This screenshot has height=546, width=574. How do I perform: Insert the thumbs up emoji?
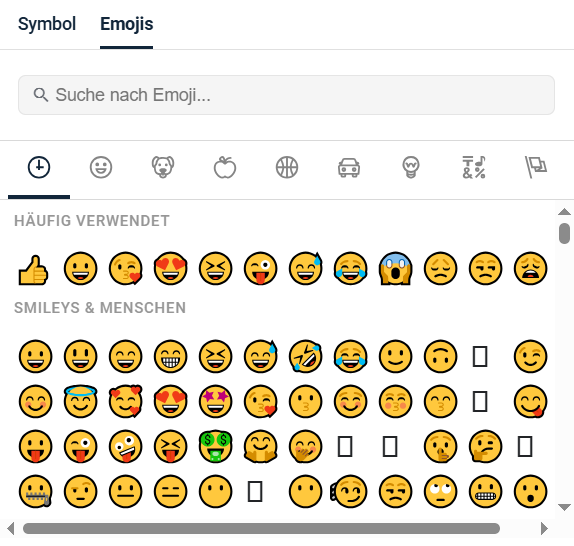coord(33,270)
